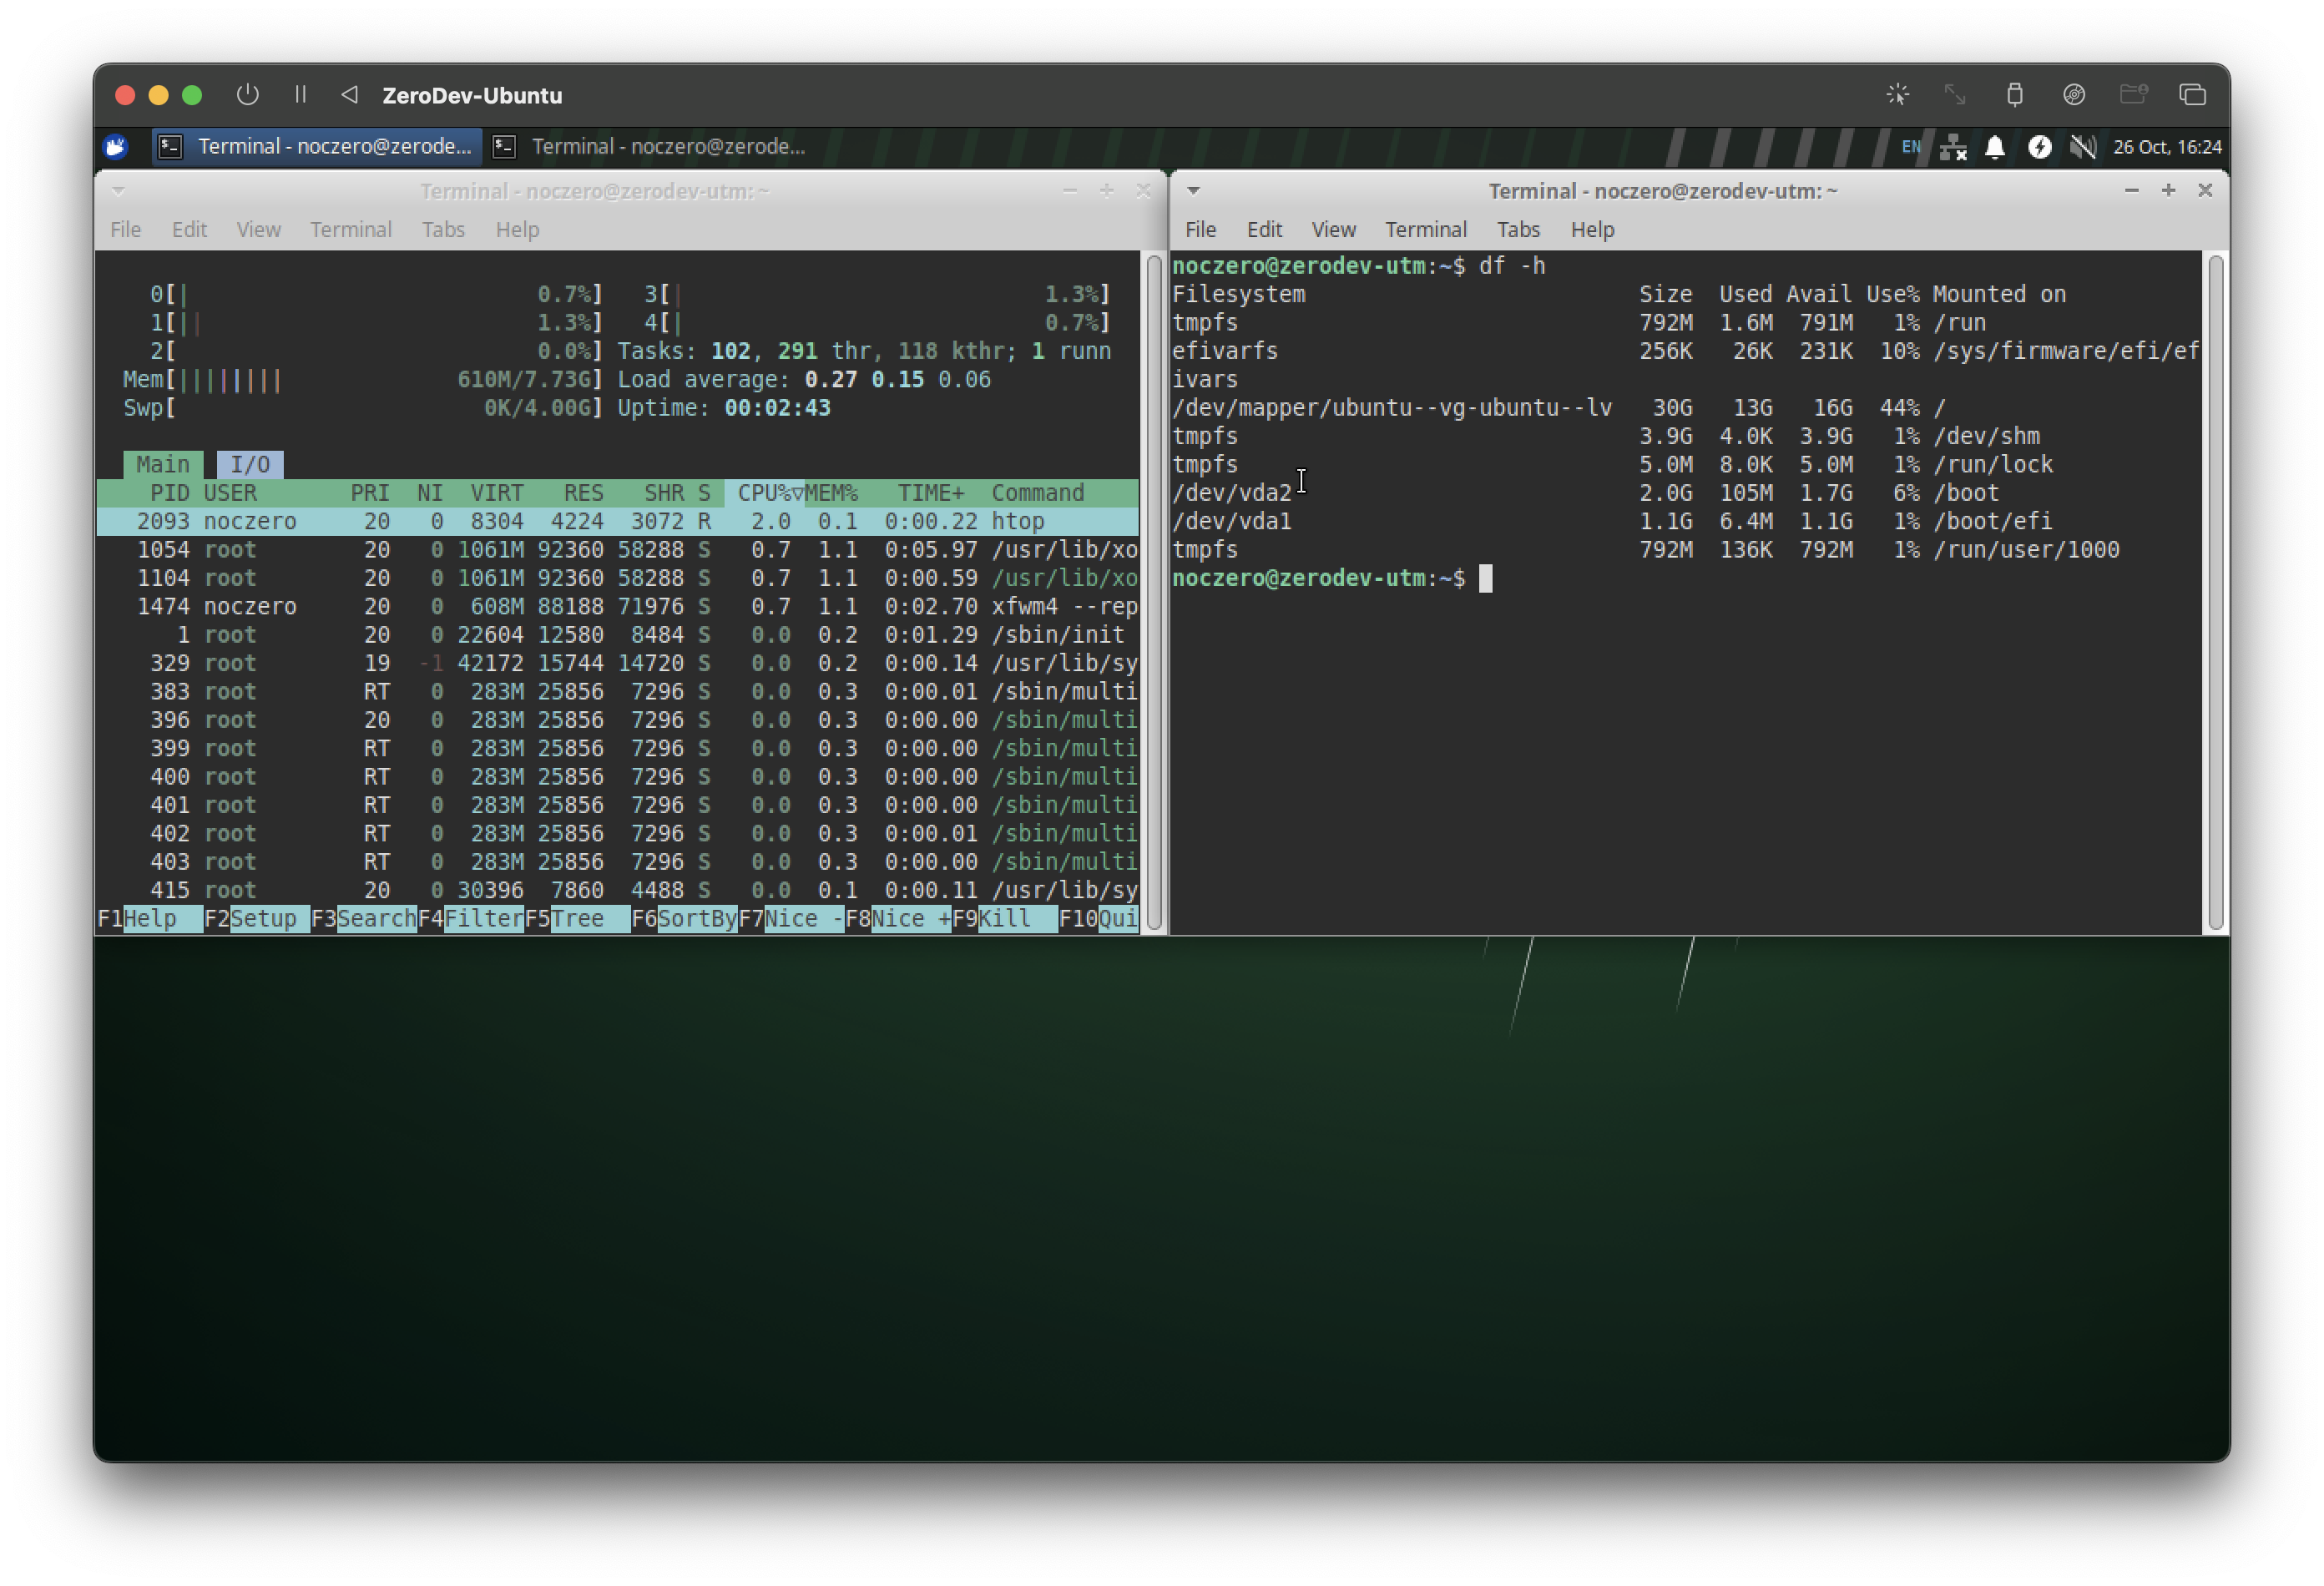Switch keyboard layout EN indicator
2324x1586 pixels.
click(x=1910, y=147)
